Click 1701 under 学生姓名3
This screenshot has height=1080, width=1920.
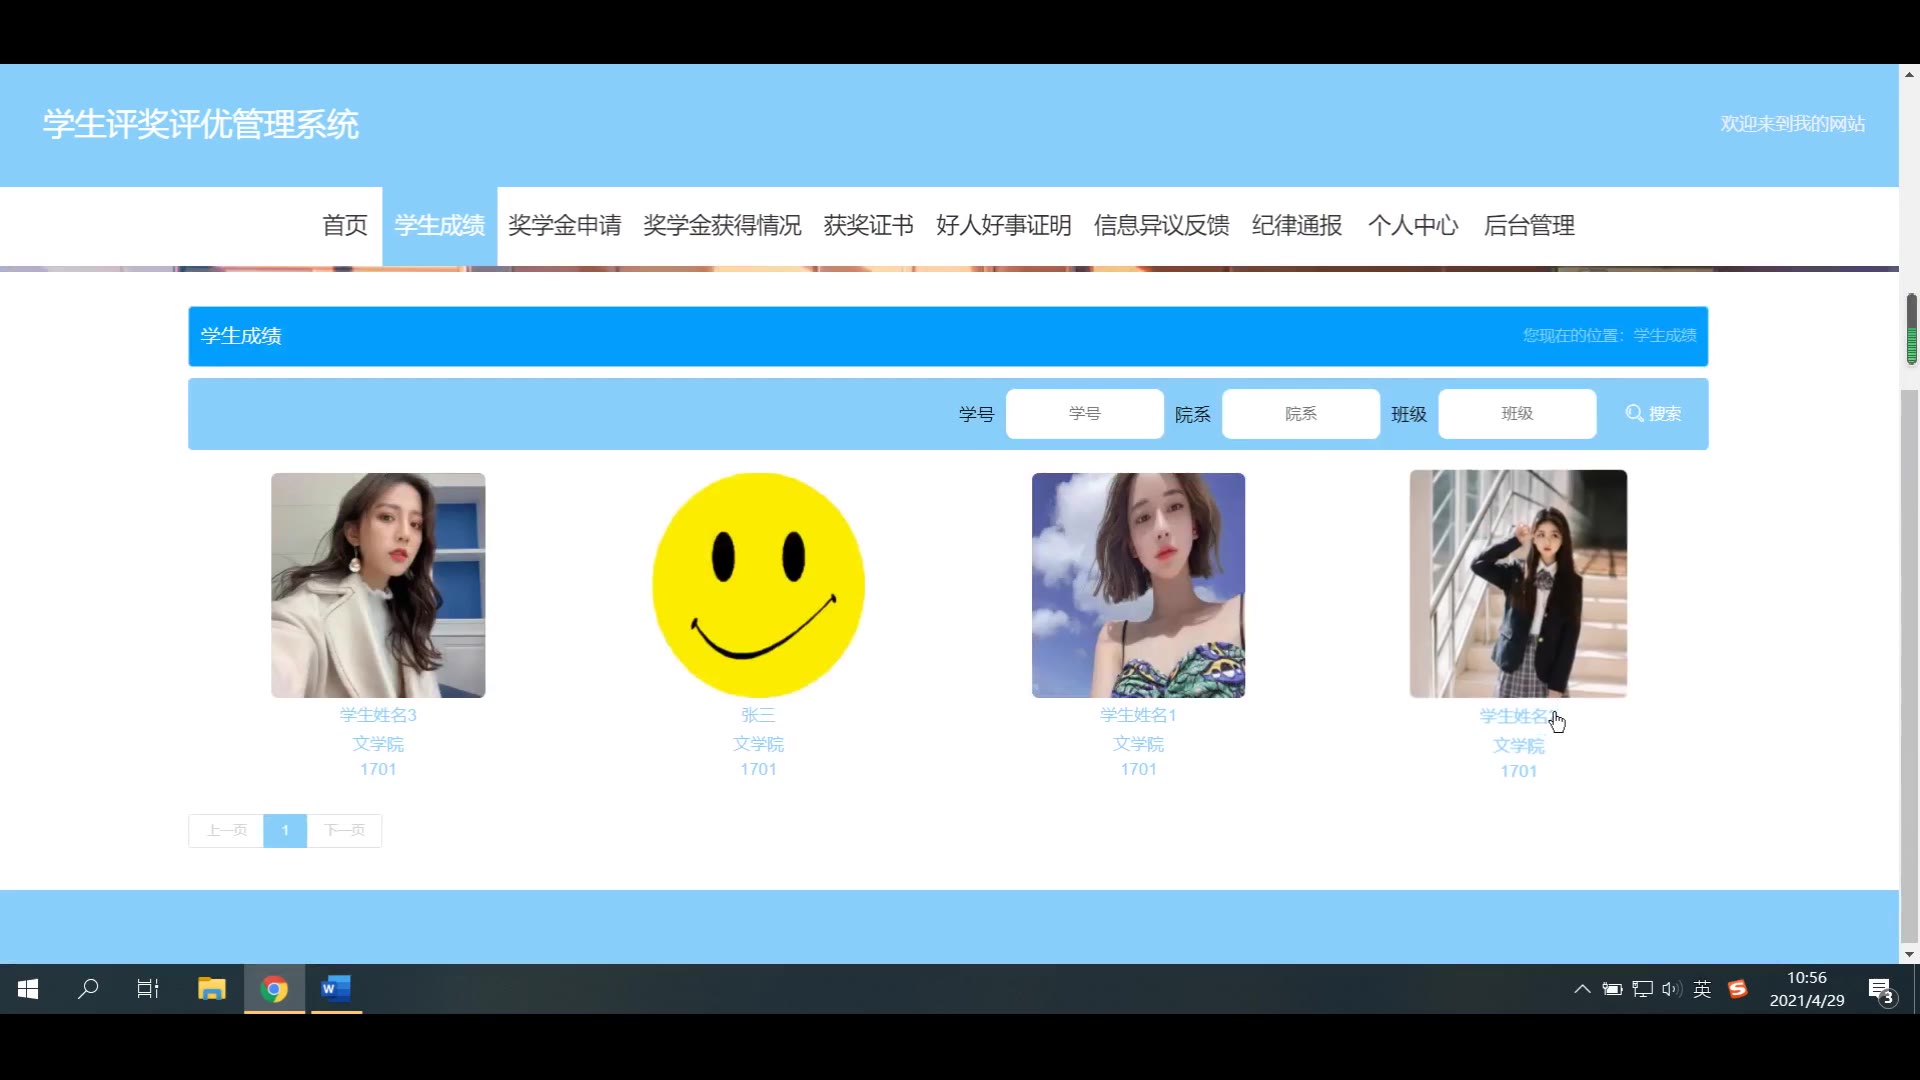[378, 769]
